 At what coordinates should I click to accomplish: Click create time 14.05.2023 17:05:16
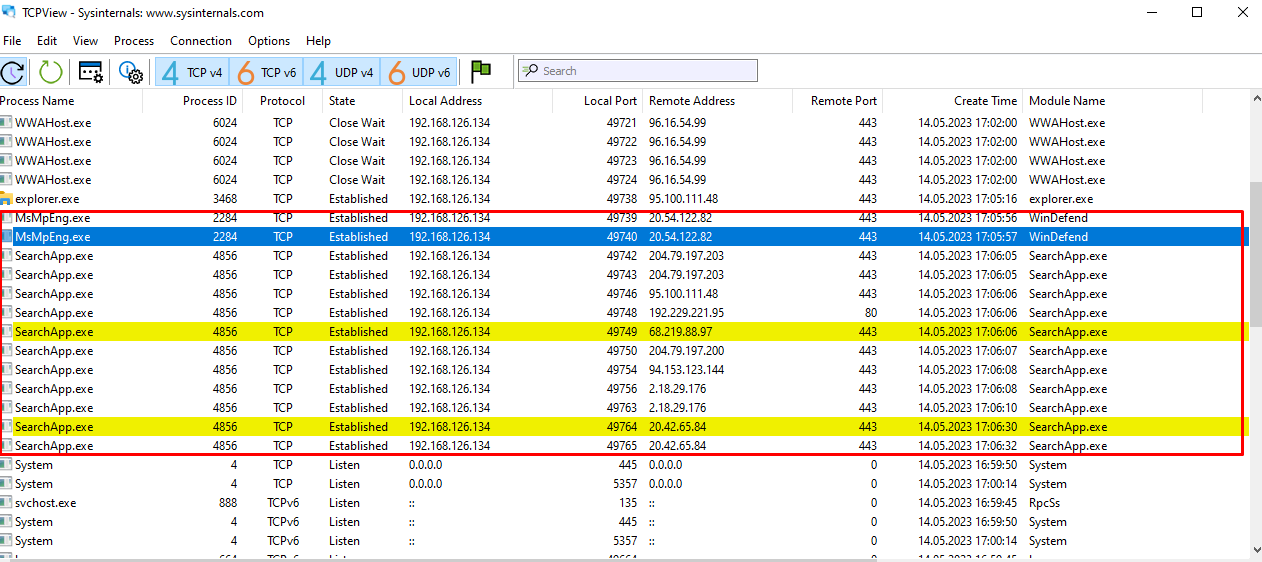click(x=967, y=199)
